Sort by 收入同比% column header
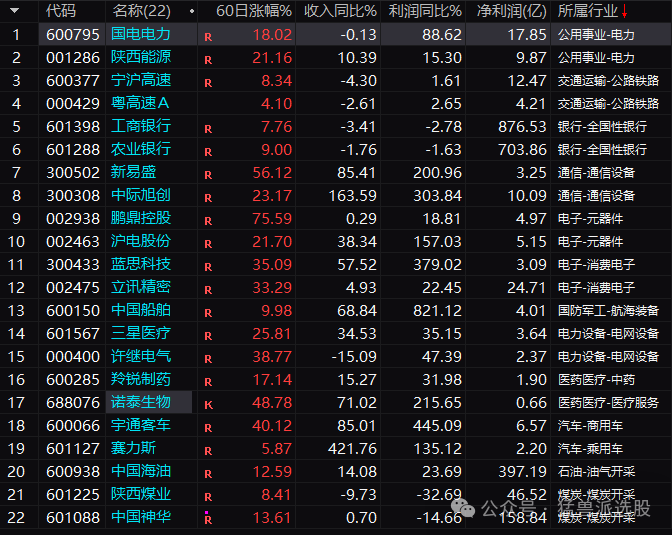The image size is (672, 535). point(340,11)
